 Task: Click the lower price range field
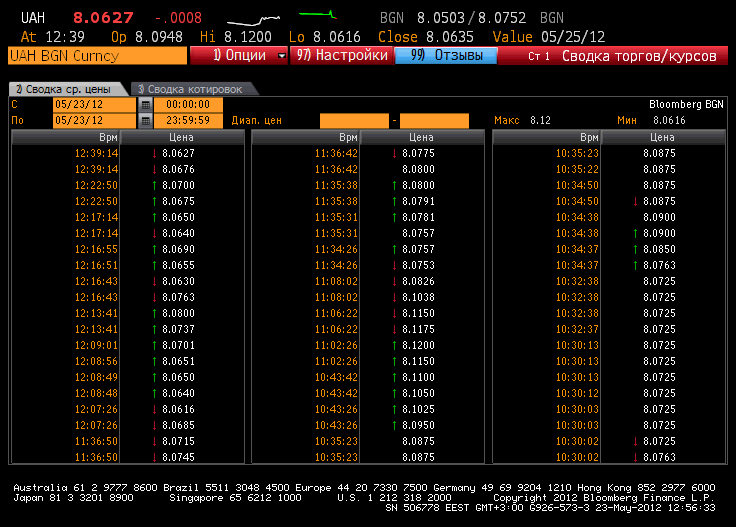point(354,121)
